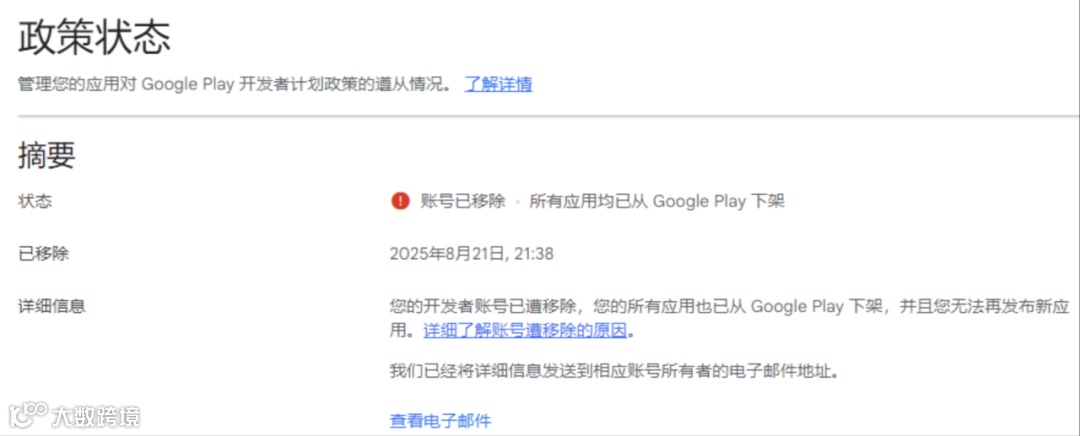1080x436 pixels.
Task: Click 详细了解账号遭移除的原因 link
Action: point(526,330)
